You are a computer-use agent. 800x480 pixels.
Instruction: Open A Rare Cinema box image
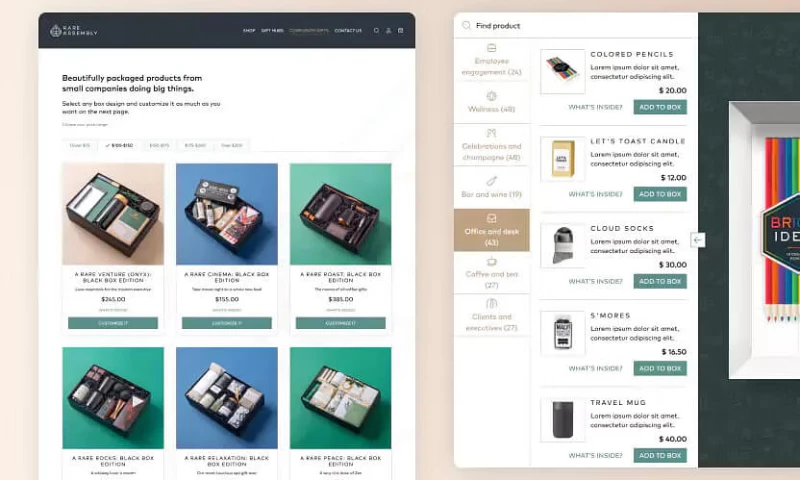(227, 214)
